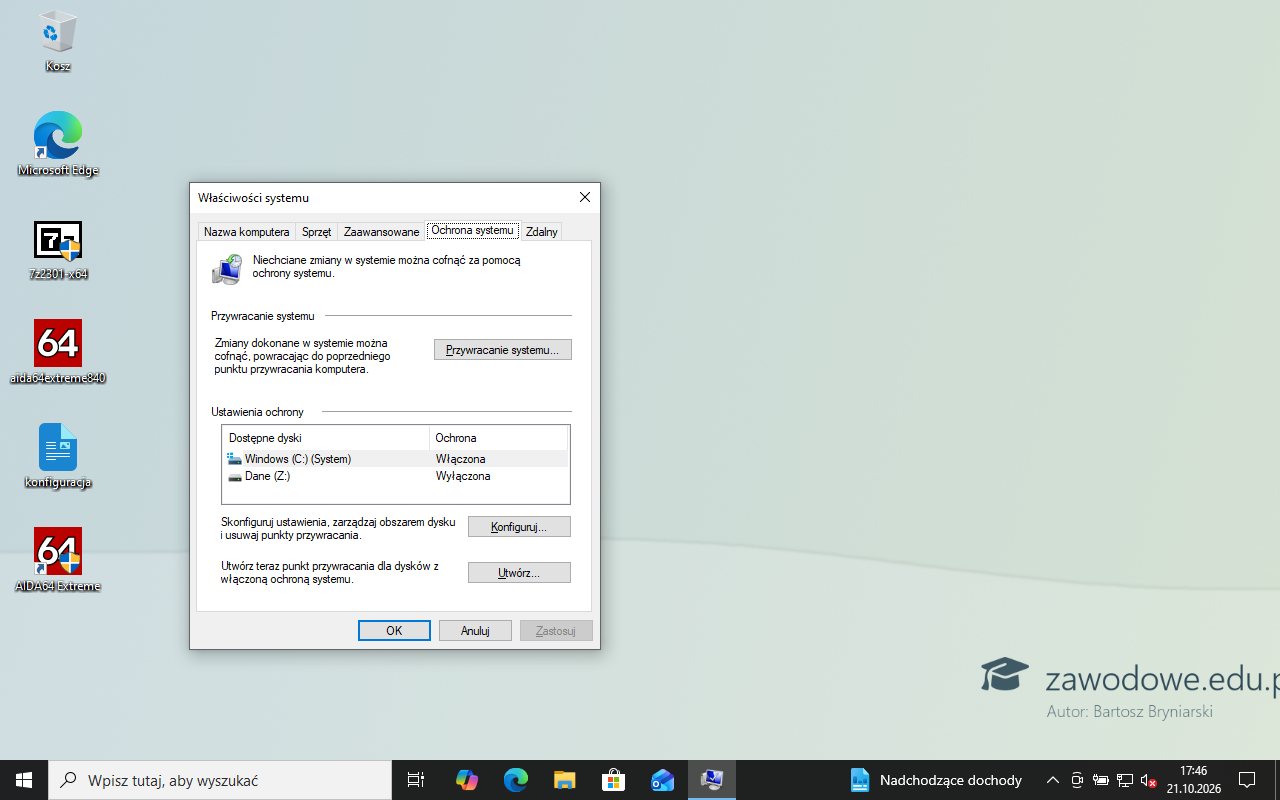The height and width of the screenshot is (800, 1280).
Task: Open Task View from the taskbar
Action: tap(416, 780)
